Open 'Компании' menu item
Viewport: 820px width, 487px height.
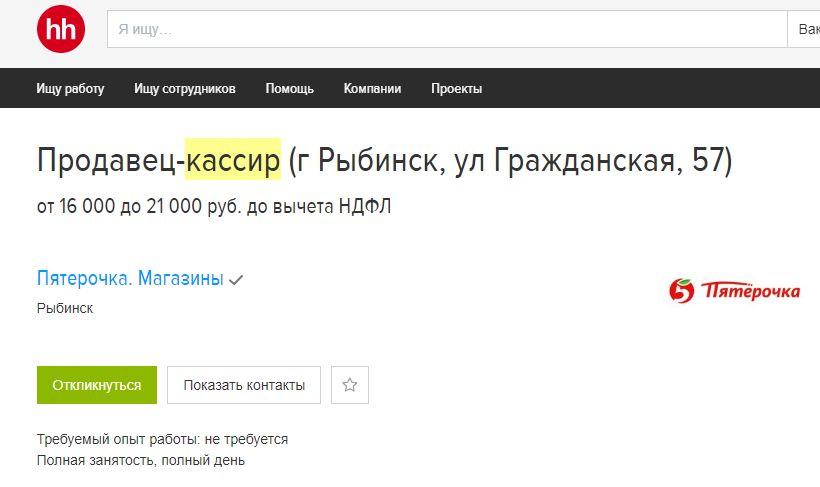372,88
